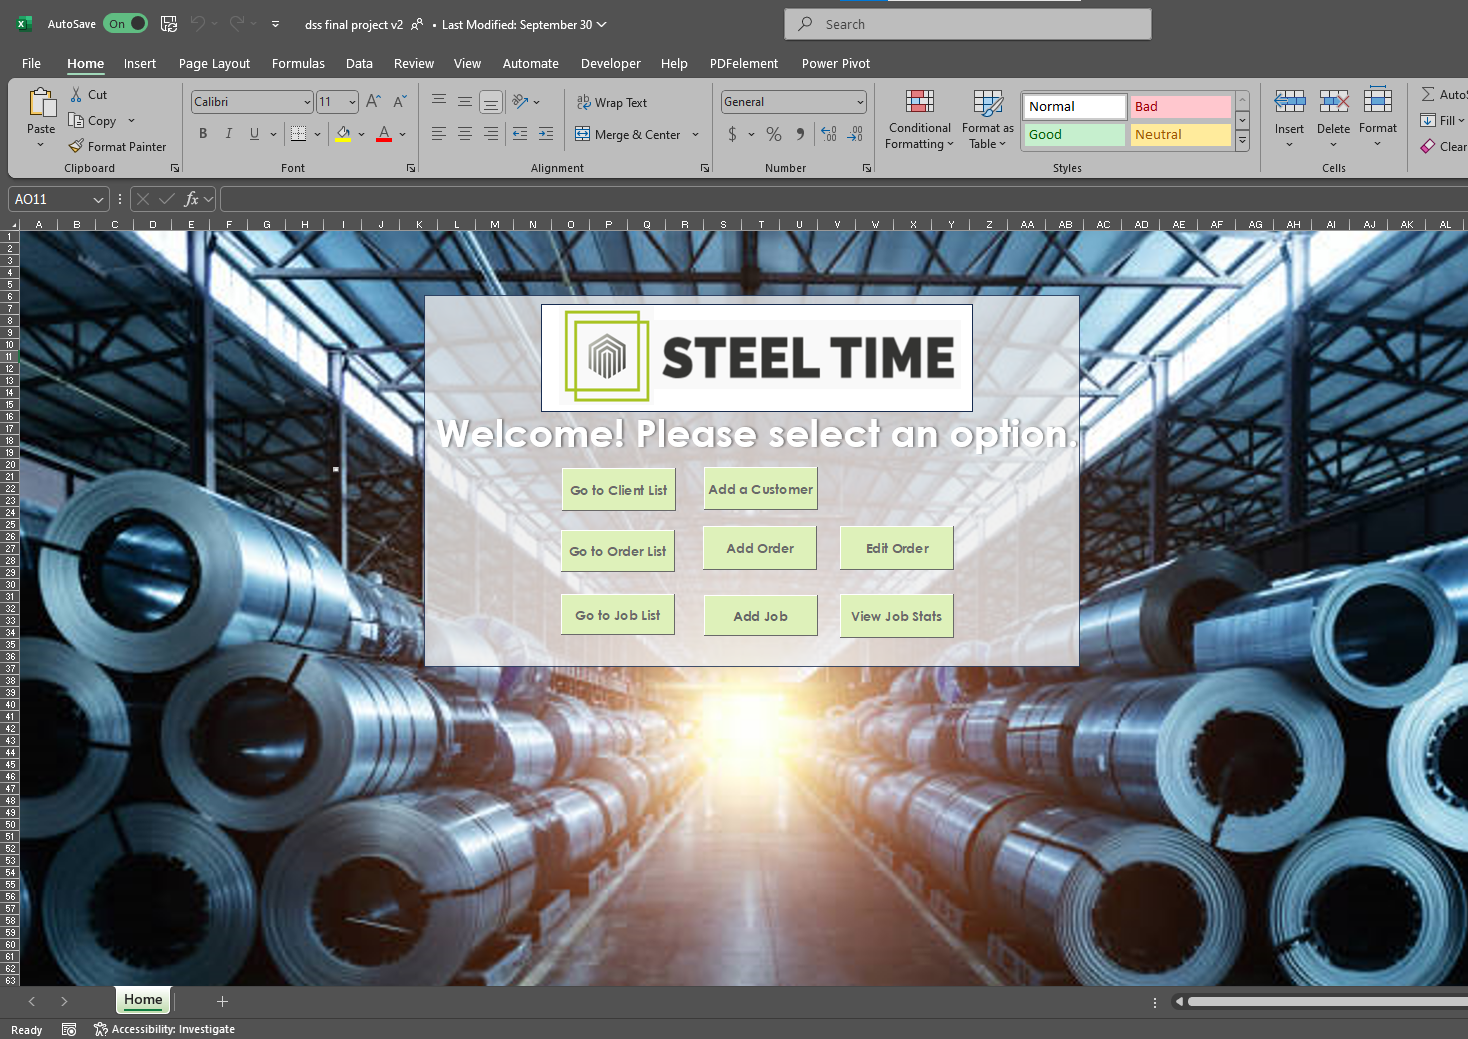The height and width of the screenshot is (1039, 1468).
Task: Open the File menu
Action: [32, 63]
